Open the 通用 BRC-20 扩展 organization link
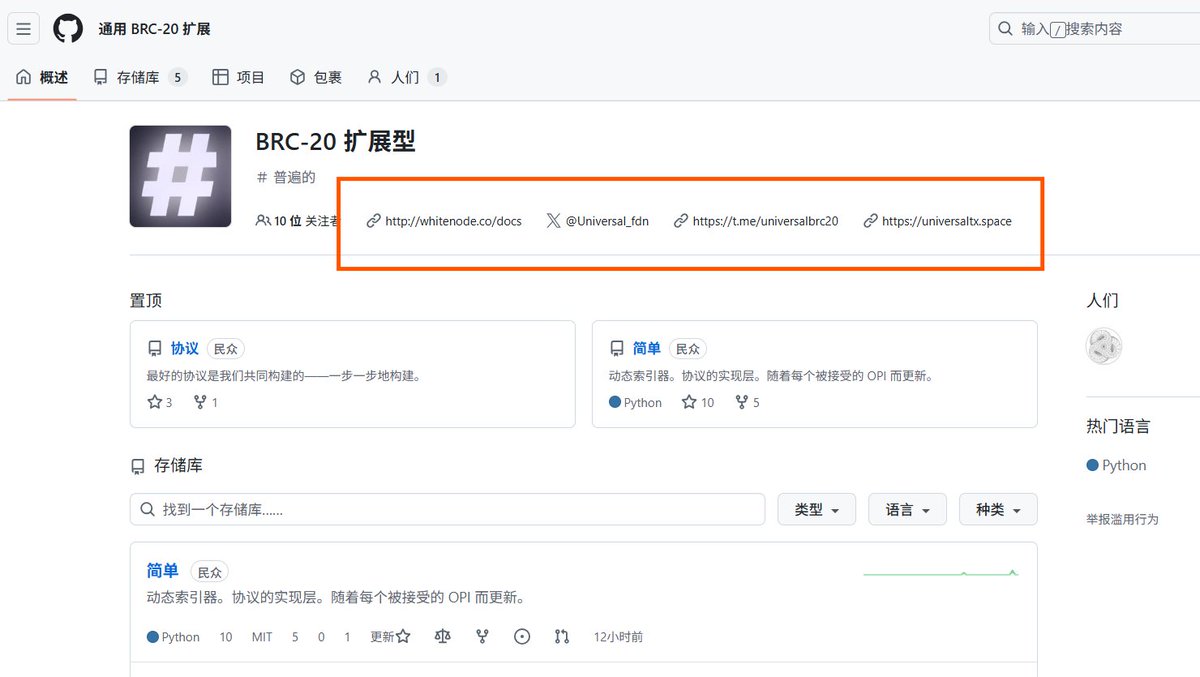The image size is (1200, 677). (x=154, y=29)
